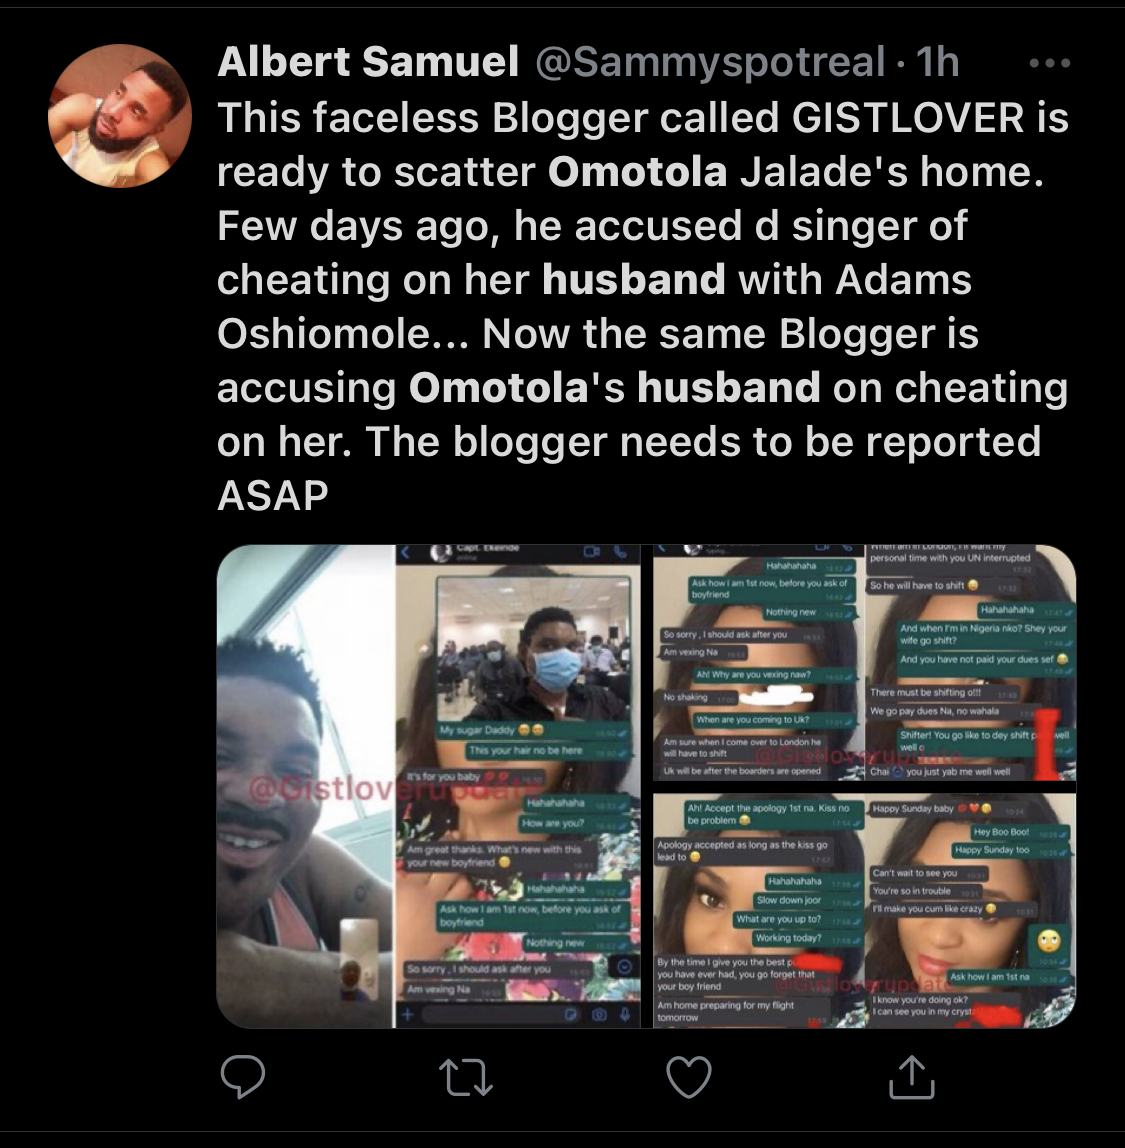This screenshot has height=1148, width=1125.
Task: Open Albert Samuel's profile picture
Action: 120,116
